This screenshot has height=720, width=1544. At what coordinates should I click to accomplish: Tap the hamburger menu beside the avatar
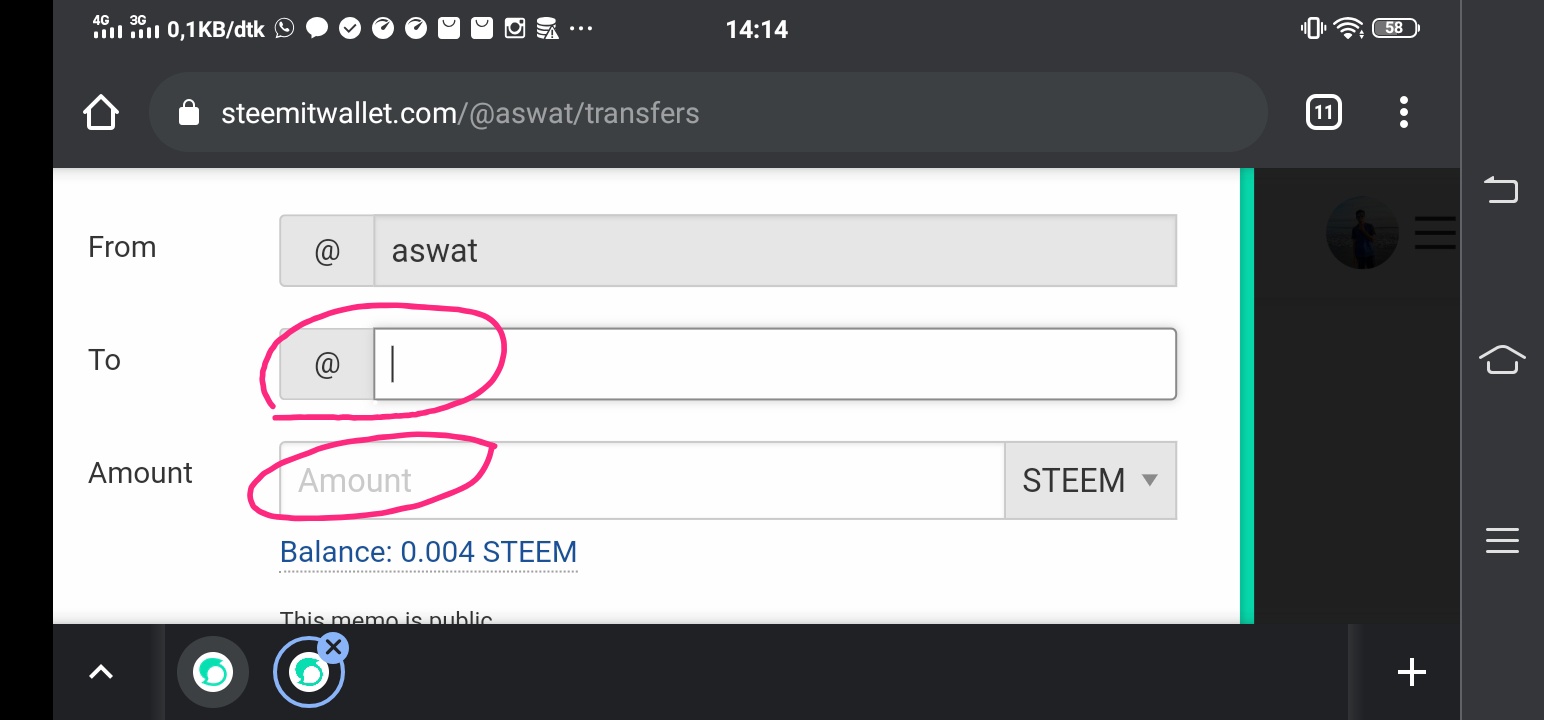point(1434,234)
